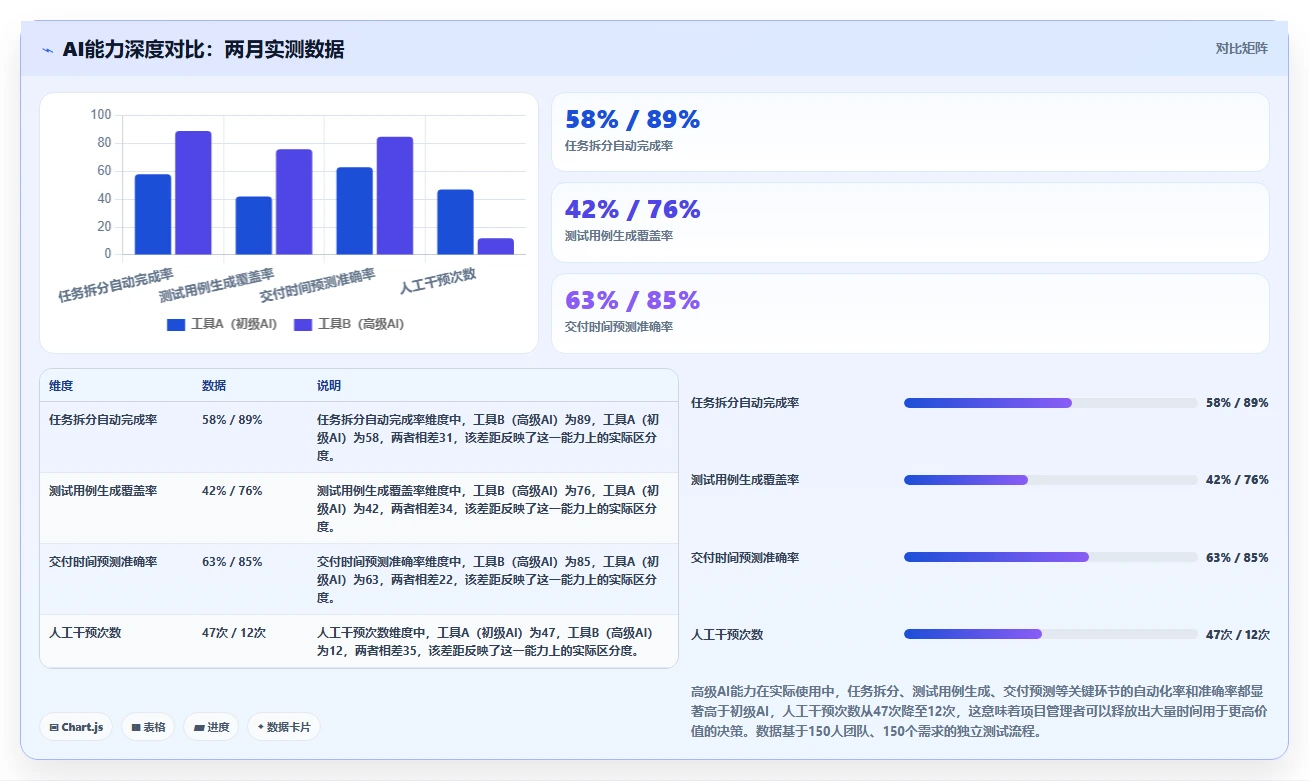Click the 进度 tag chip
This screenshot has width=1309, height=781.
tap(211, 727)
